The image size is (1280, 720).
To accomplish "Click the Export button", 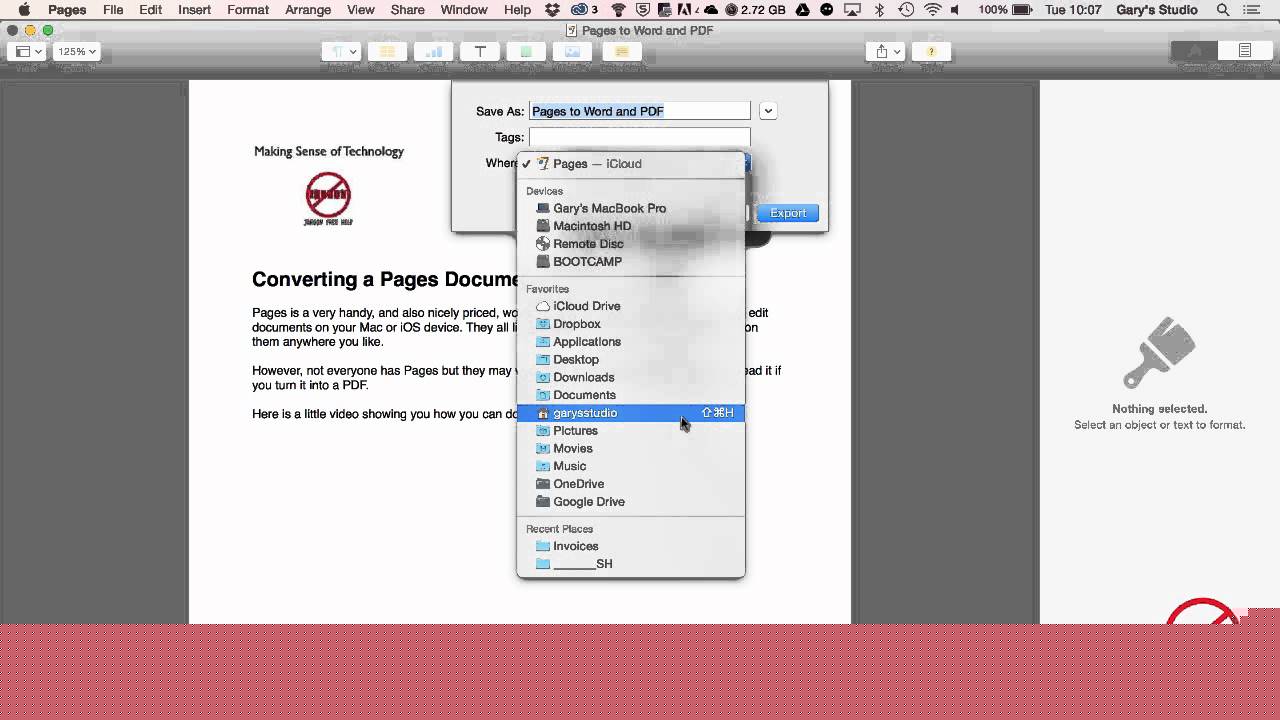I will coord(788,213).
